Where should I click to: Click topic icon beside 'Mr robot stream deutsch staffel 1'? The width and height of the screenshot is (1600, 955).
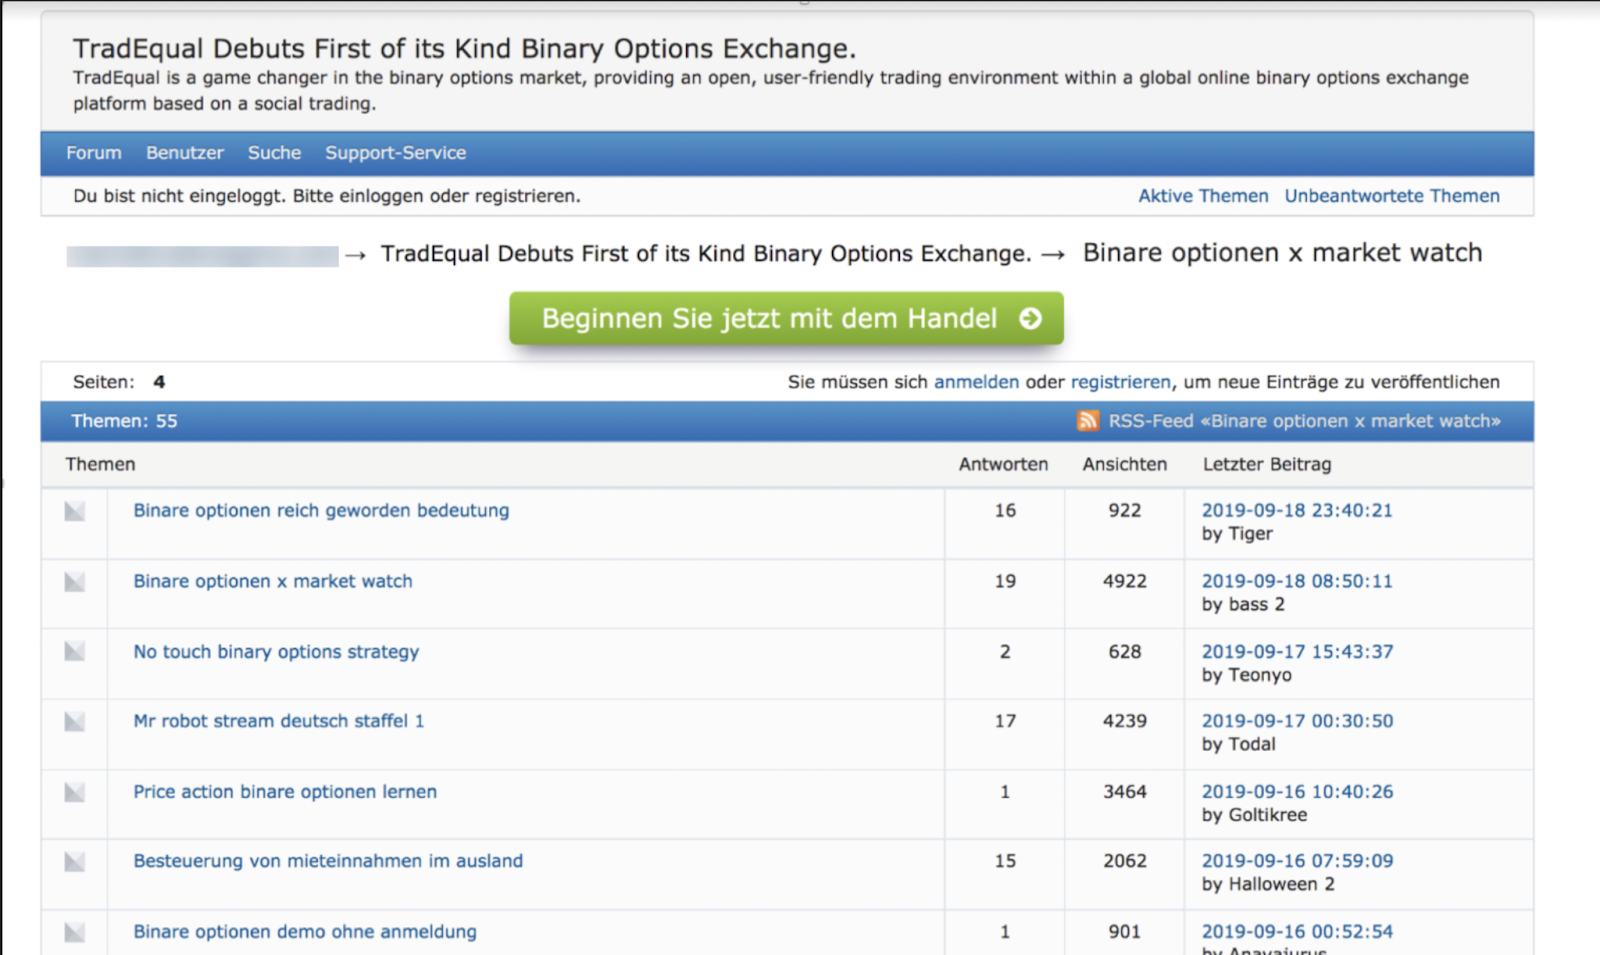tap(75, 722)
